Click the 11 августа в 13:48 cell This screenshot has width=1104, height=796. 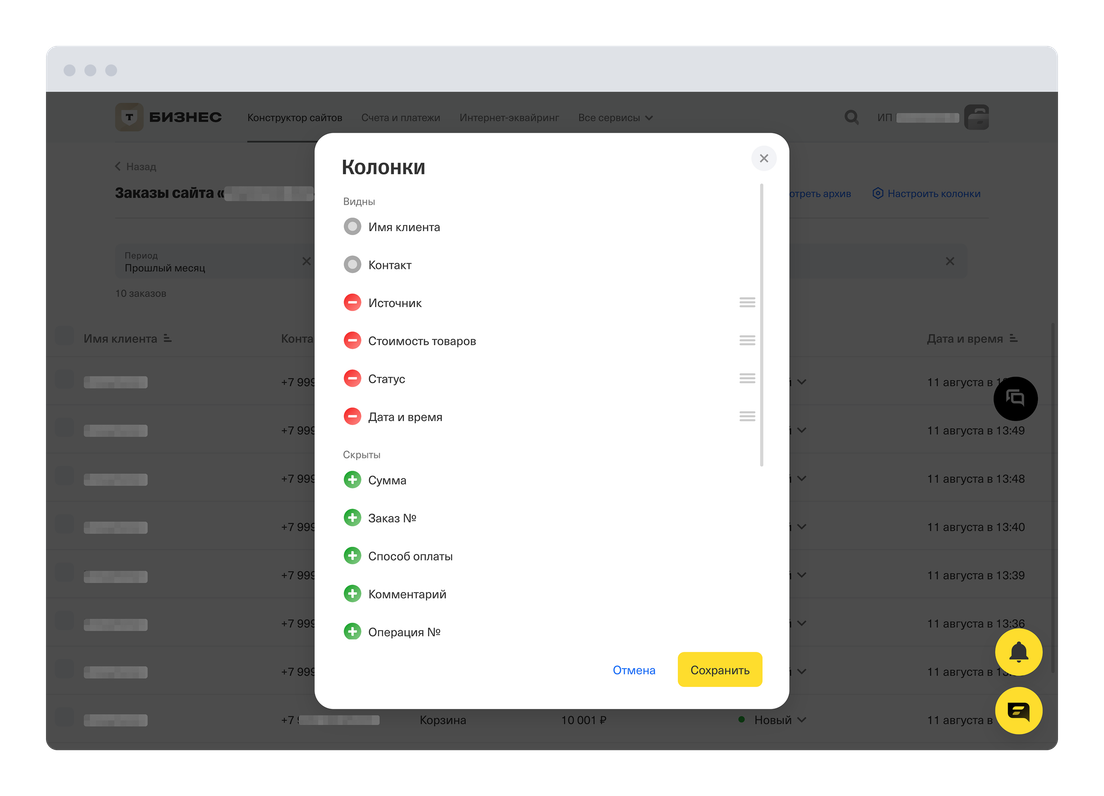(x=975, y=479)
